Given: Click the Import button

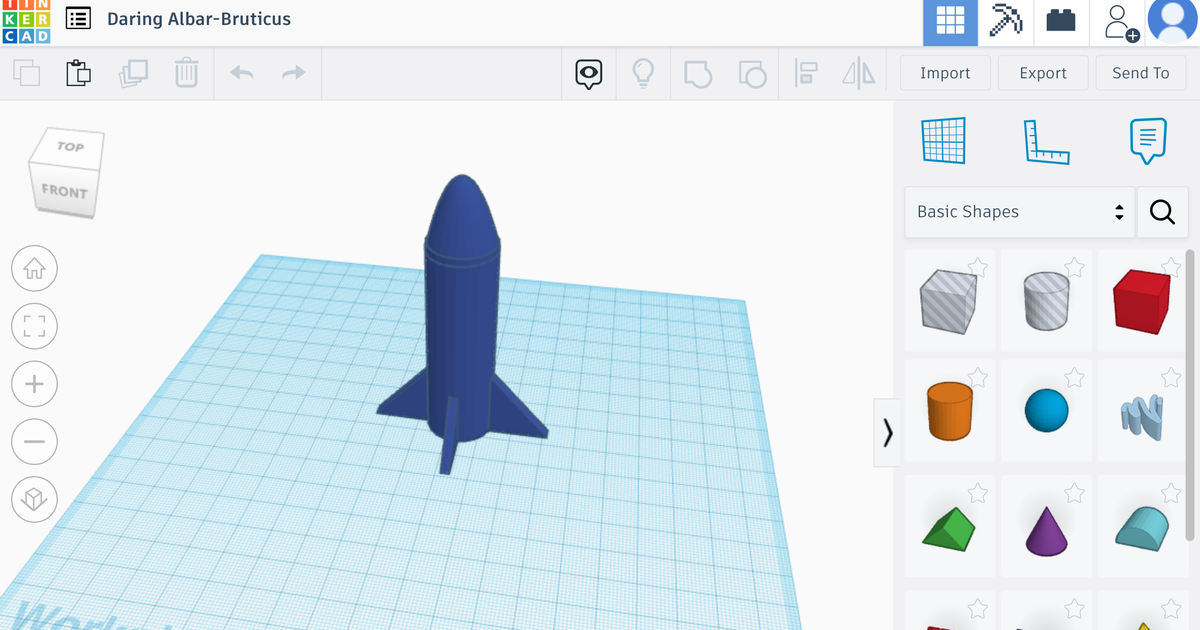Looking at the screenshot, I should pyautogui.click(x=944, y=72).
